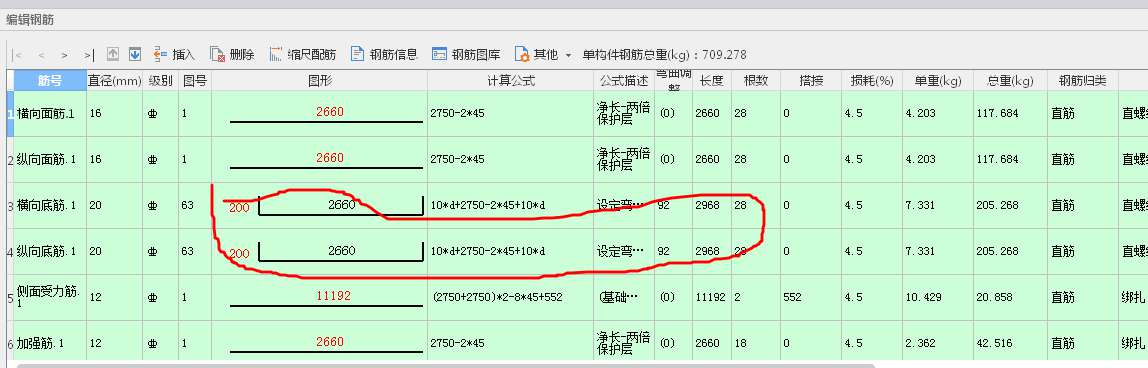The height and width of the screenshot is (368, 1148).
Task: Click the 11192 shape drawing of 侧面受力筋
Action: [319, 298]
